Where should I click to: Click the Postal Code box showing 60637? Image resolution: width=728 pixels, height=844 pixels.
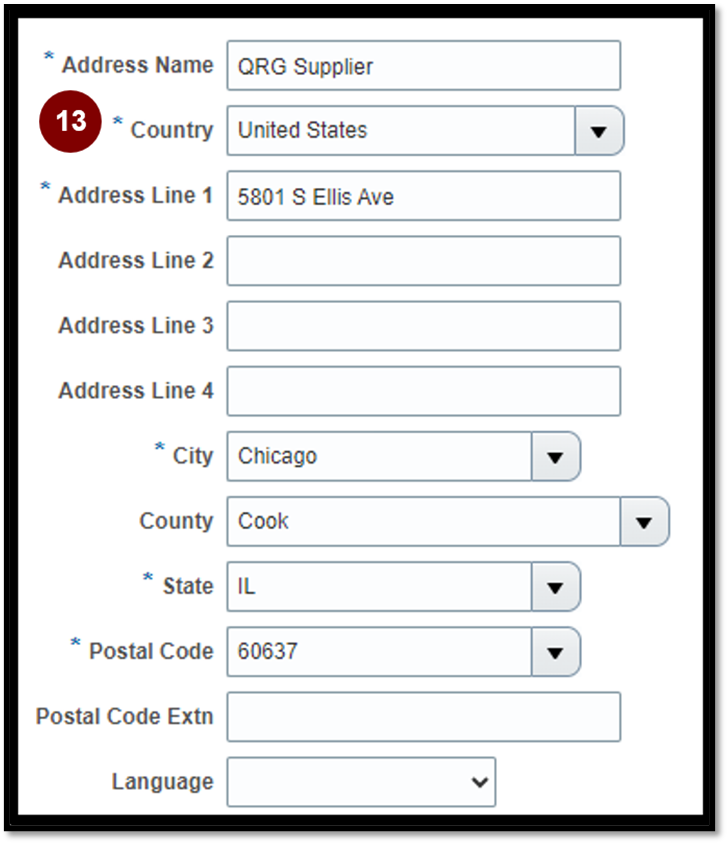pyautogui.click(x=380, y=652)
